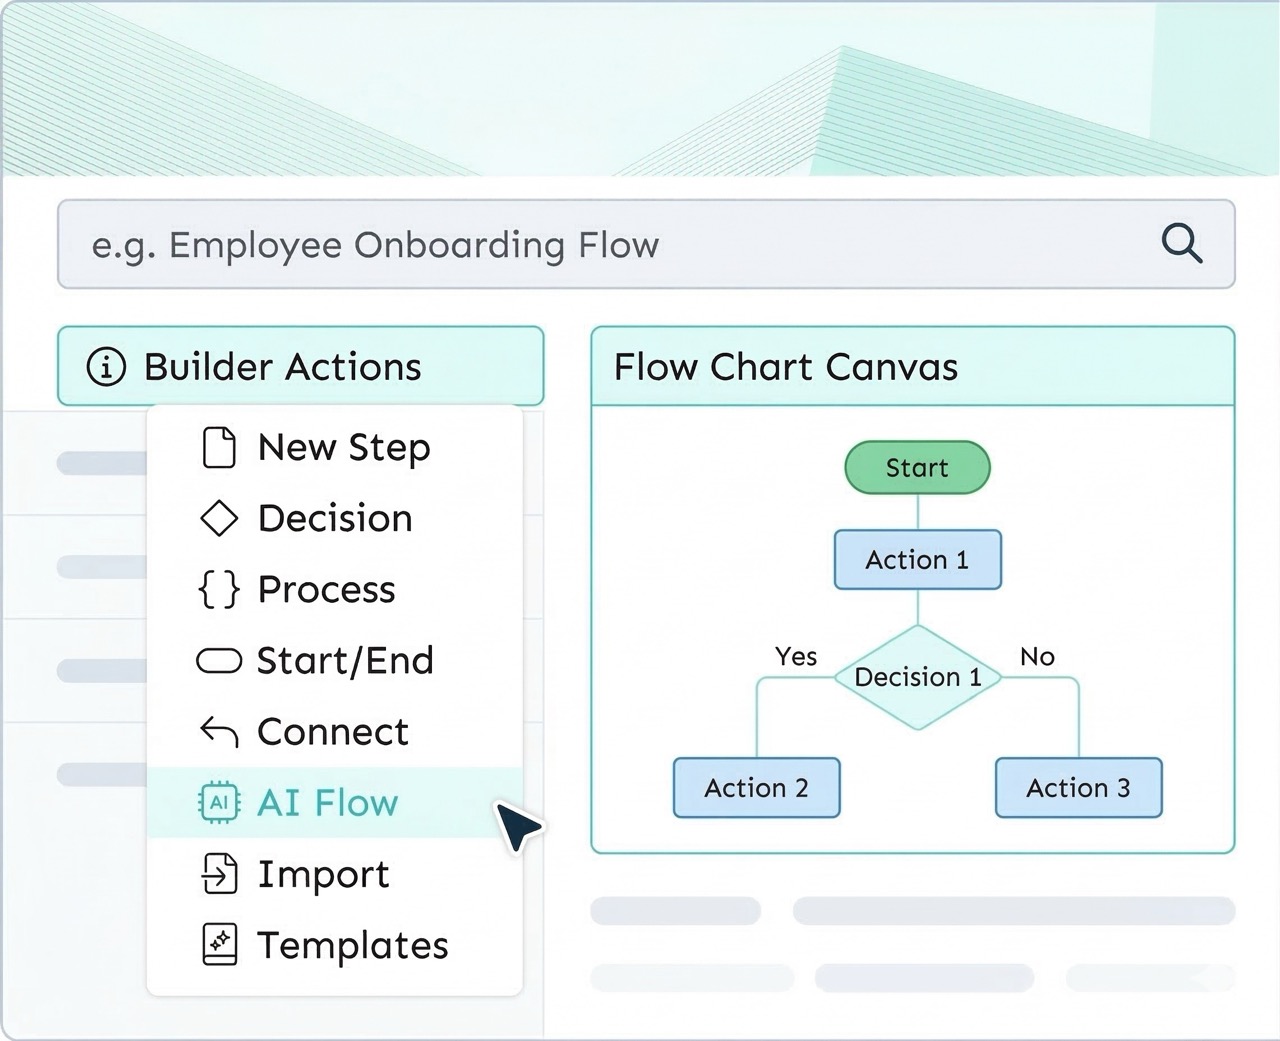Select the Import file icon
Viewport: 1280px width, 1041px height.
click(x=218, y=873)
